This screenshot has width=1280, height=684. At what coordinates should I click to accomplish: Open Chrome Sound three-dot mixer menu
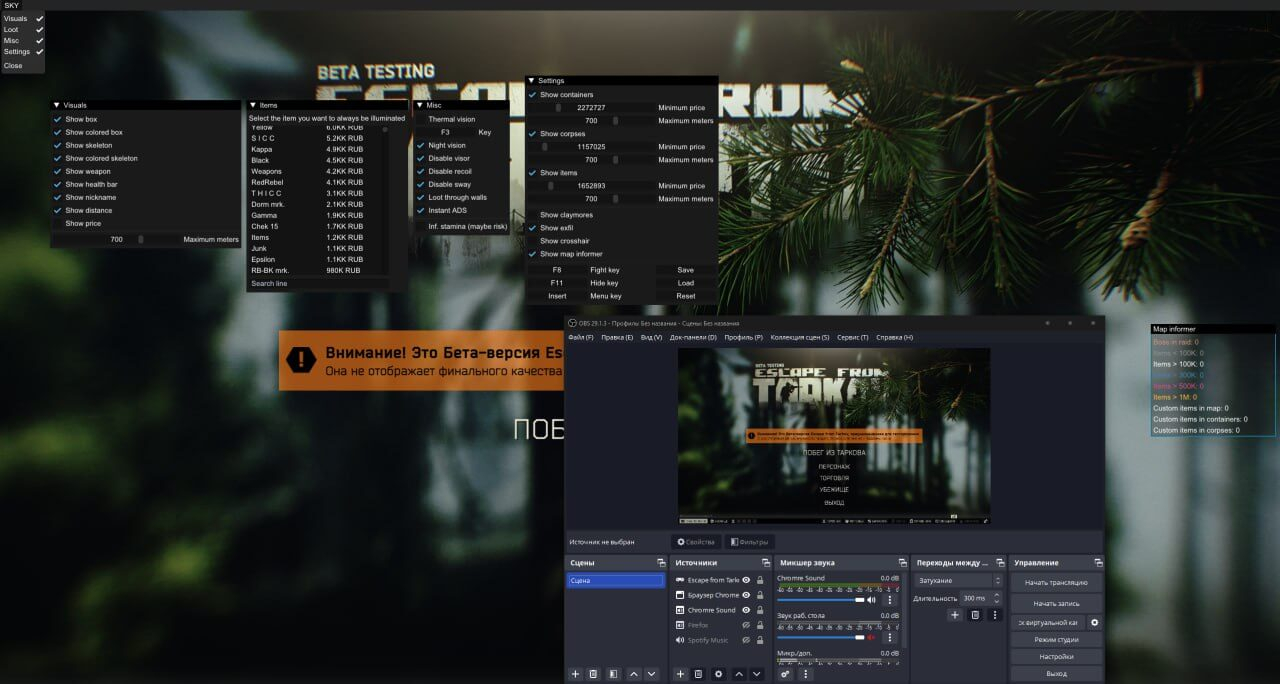point(890,600)
